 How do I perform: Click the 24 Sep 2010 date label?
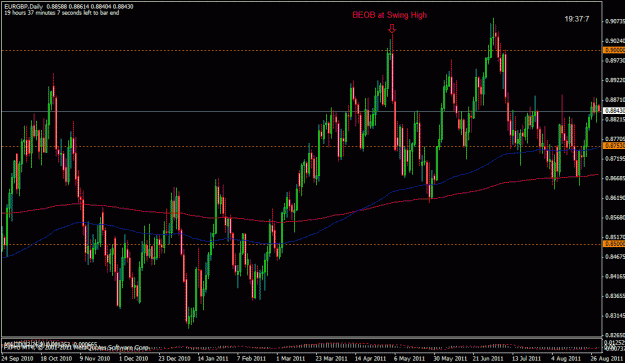coord(18,358)
